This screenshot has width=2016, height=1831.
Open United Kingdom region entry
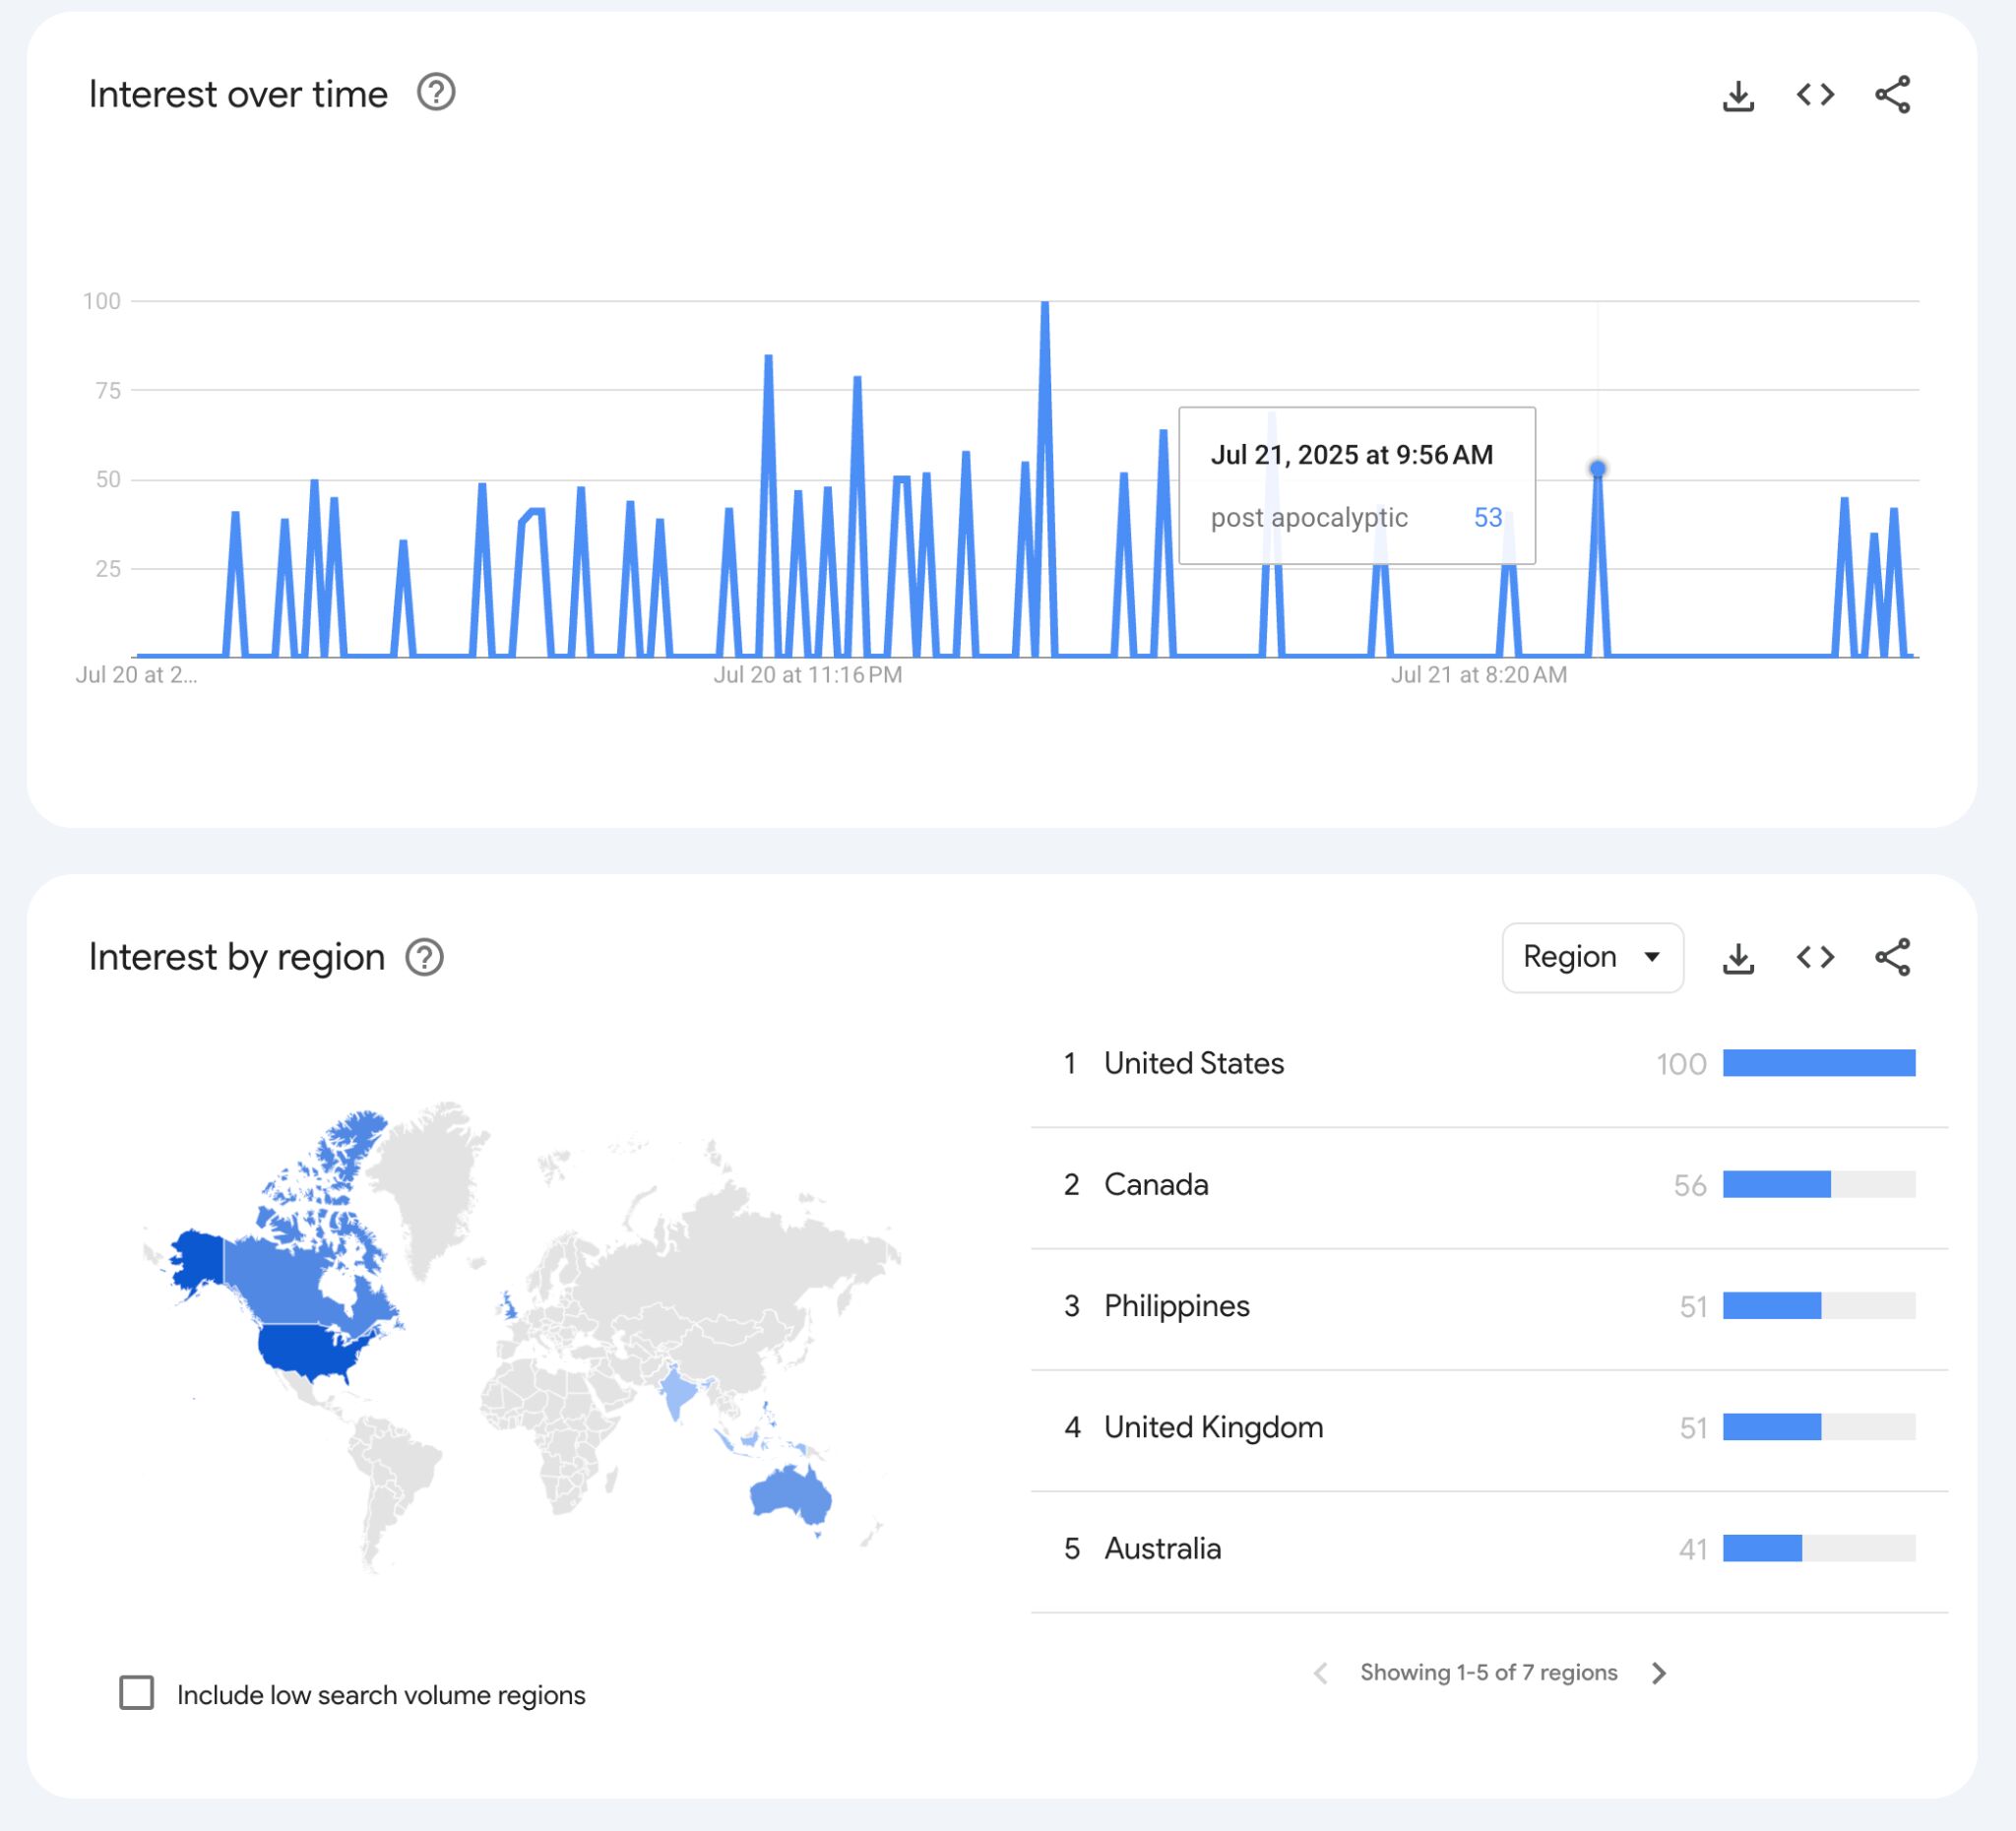pos(1213,1427)
